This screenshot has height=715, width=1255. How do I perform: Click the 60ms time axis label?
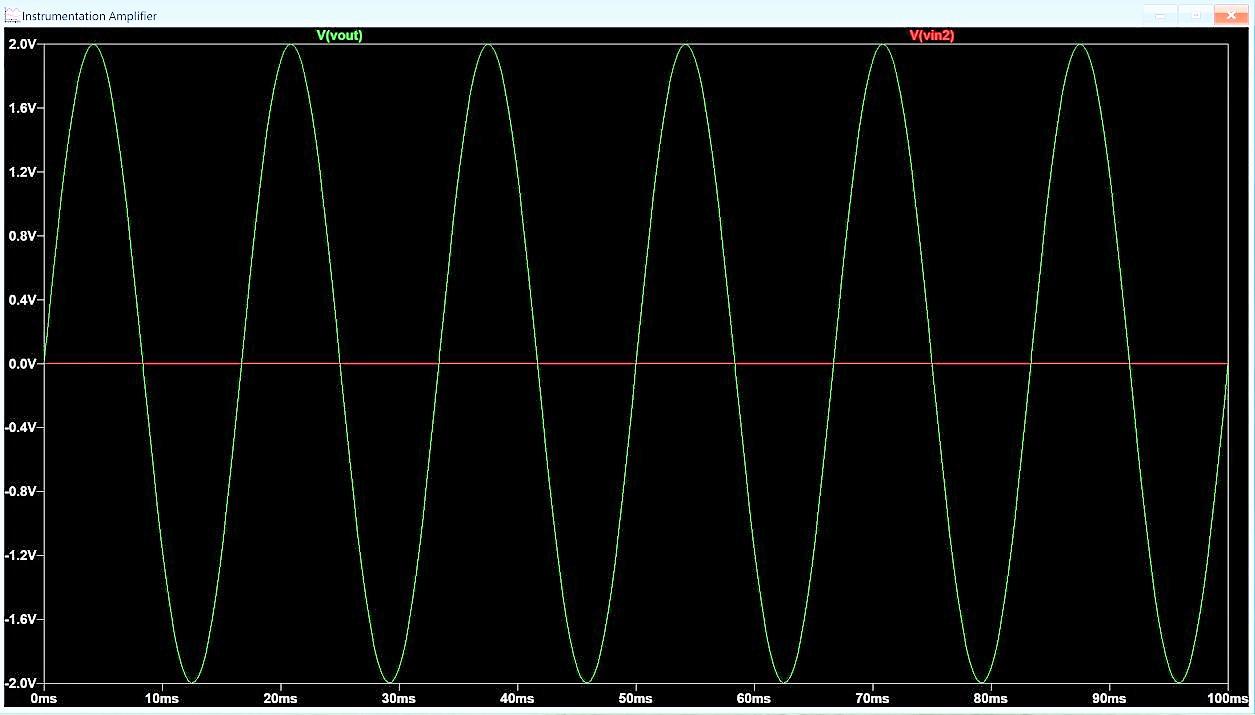tap(753, 698)
